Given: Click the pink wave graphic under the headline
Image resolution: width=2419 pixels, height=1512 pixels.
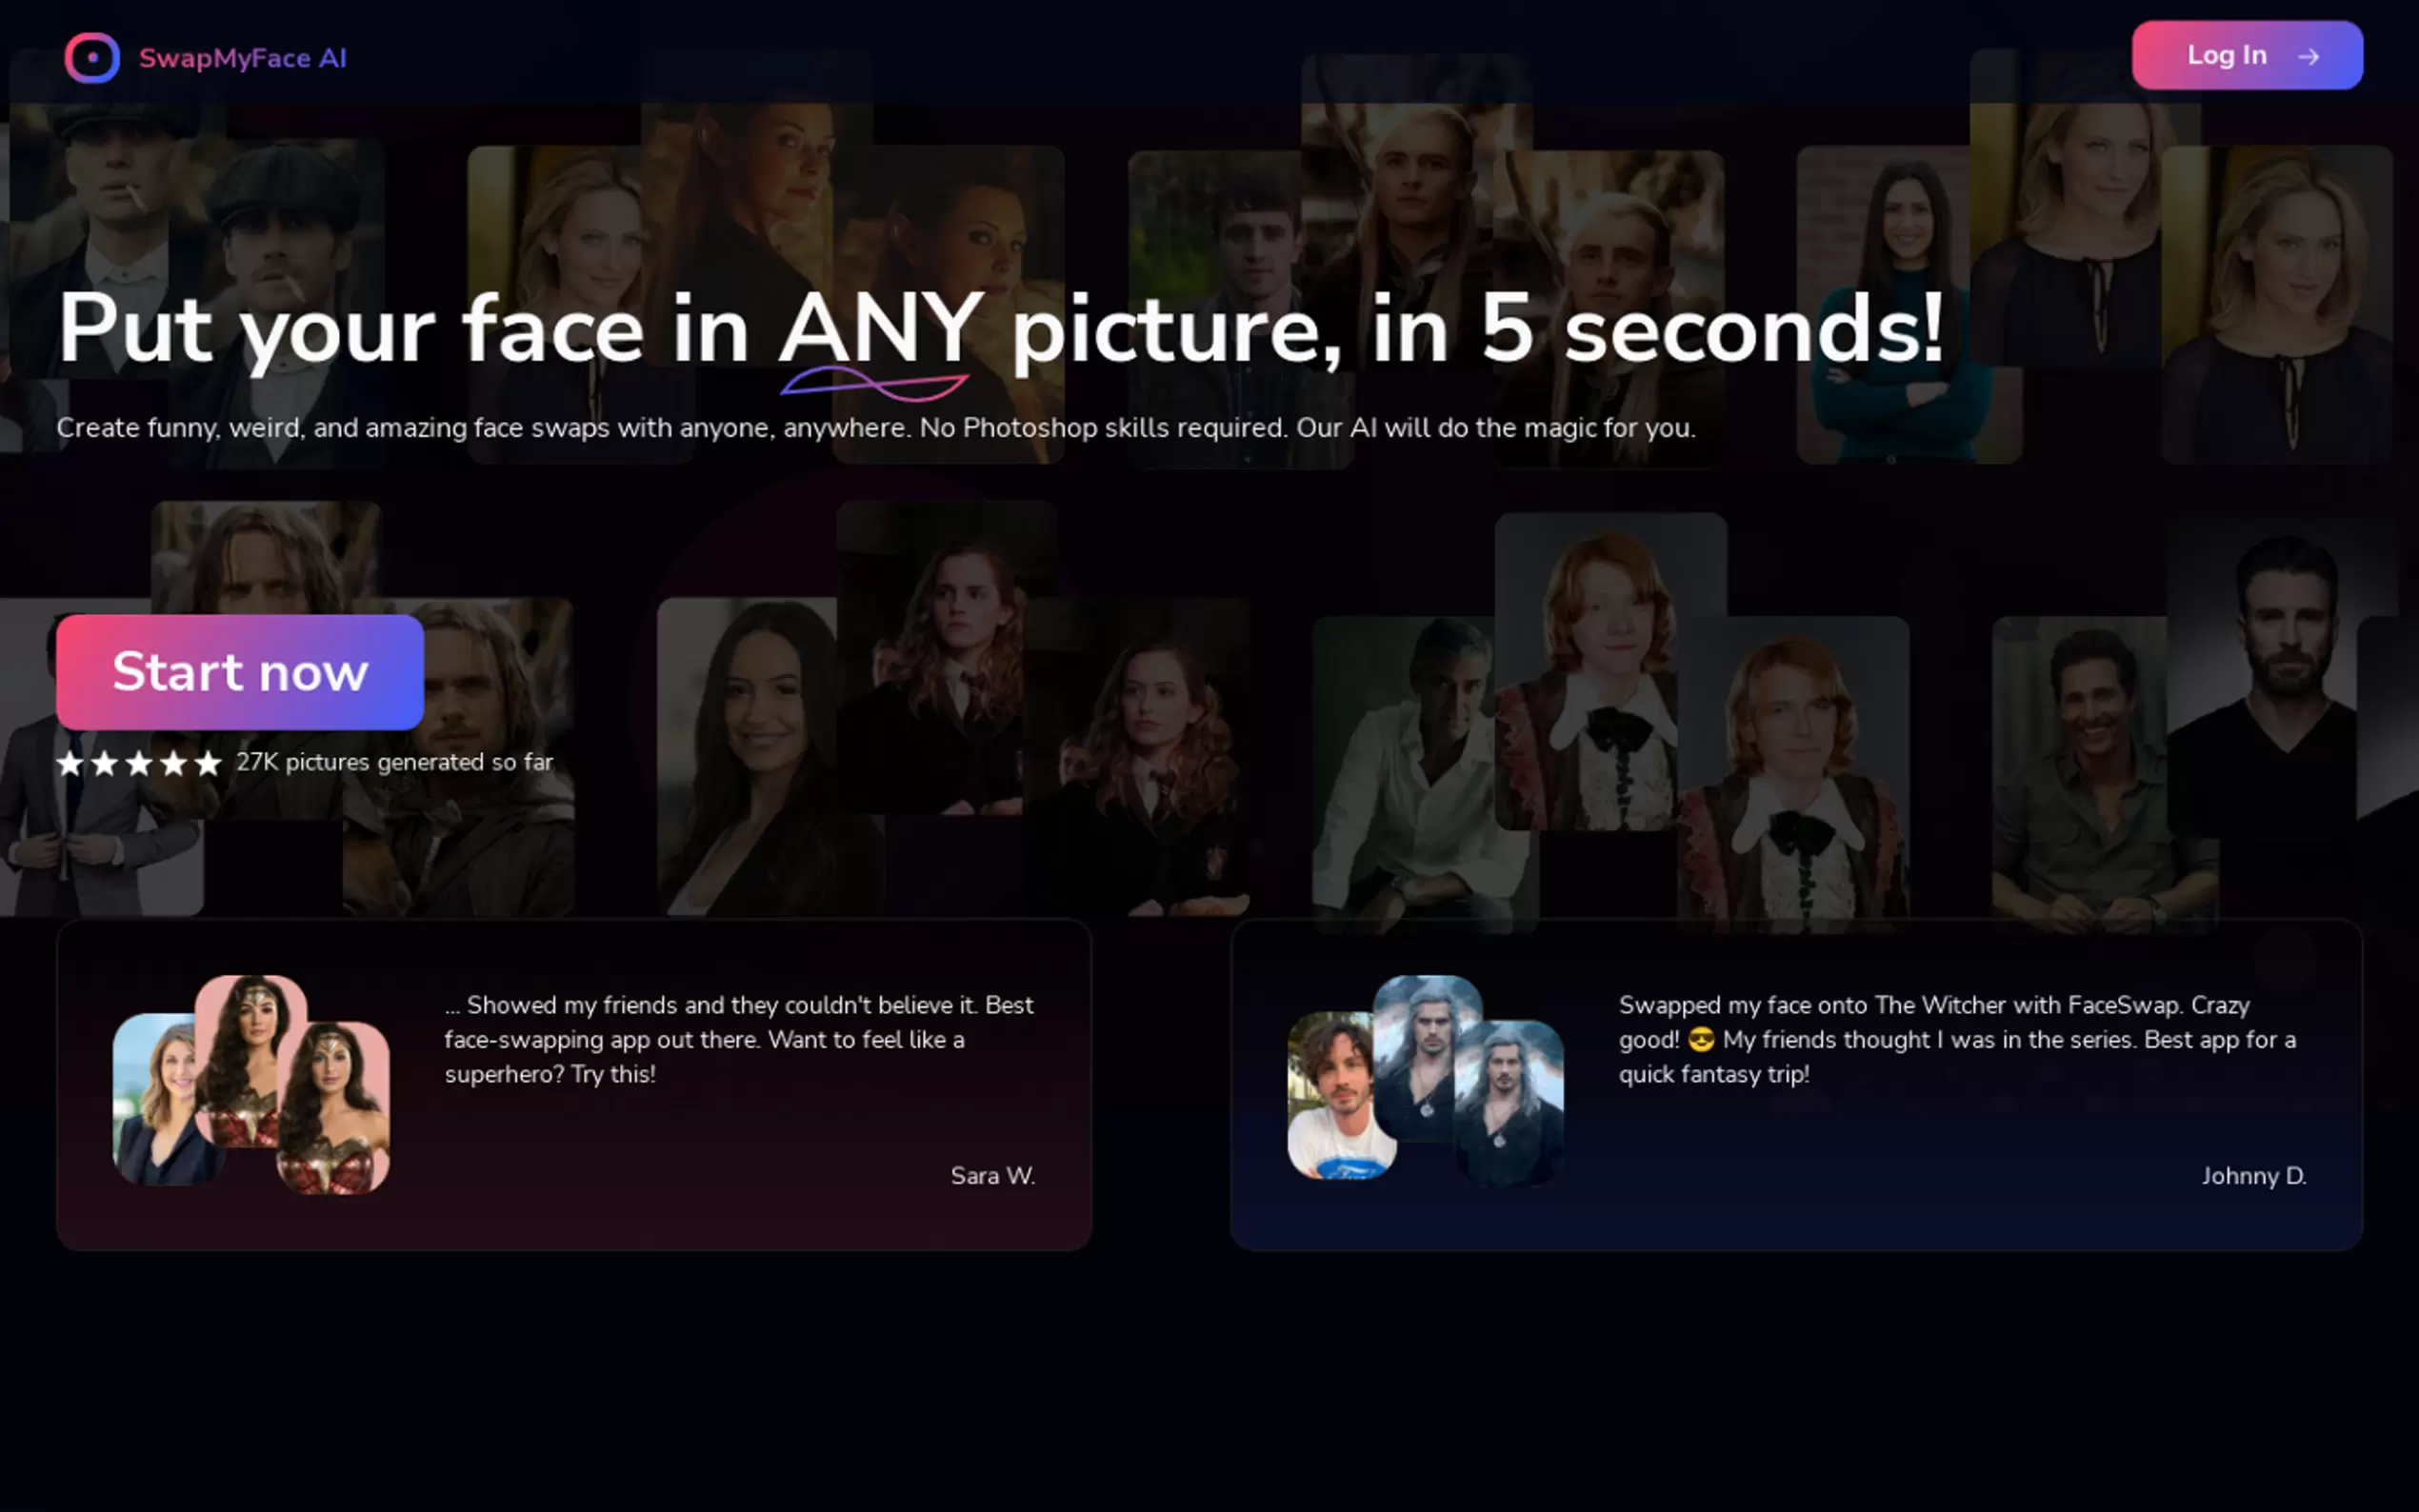Looking at the screenshot, I should click(x=876, y=383).
